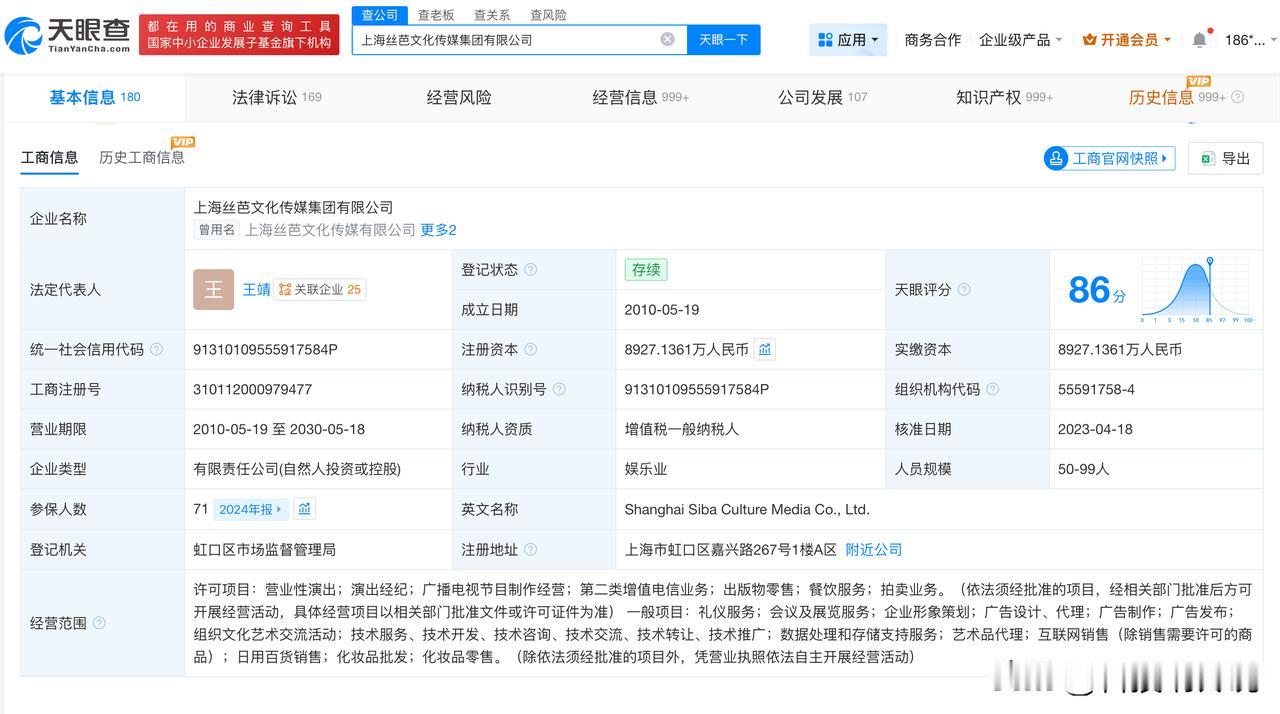Viewport: 1280px width, 714px height.
Task: Open the chart icon next to 注册资本 value
Action: pyautogui.click(x=764, y=349)
